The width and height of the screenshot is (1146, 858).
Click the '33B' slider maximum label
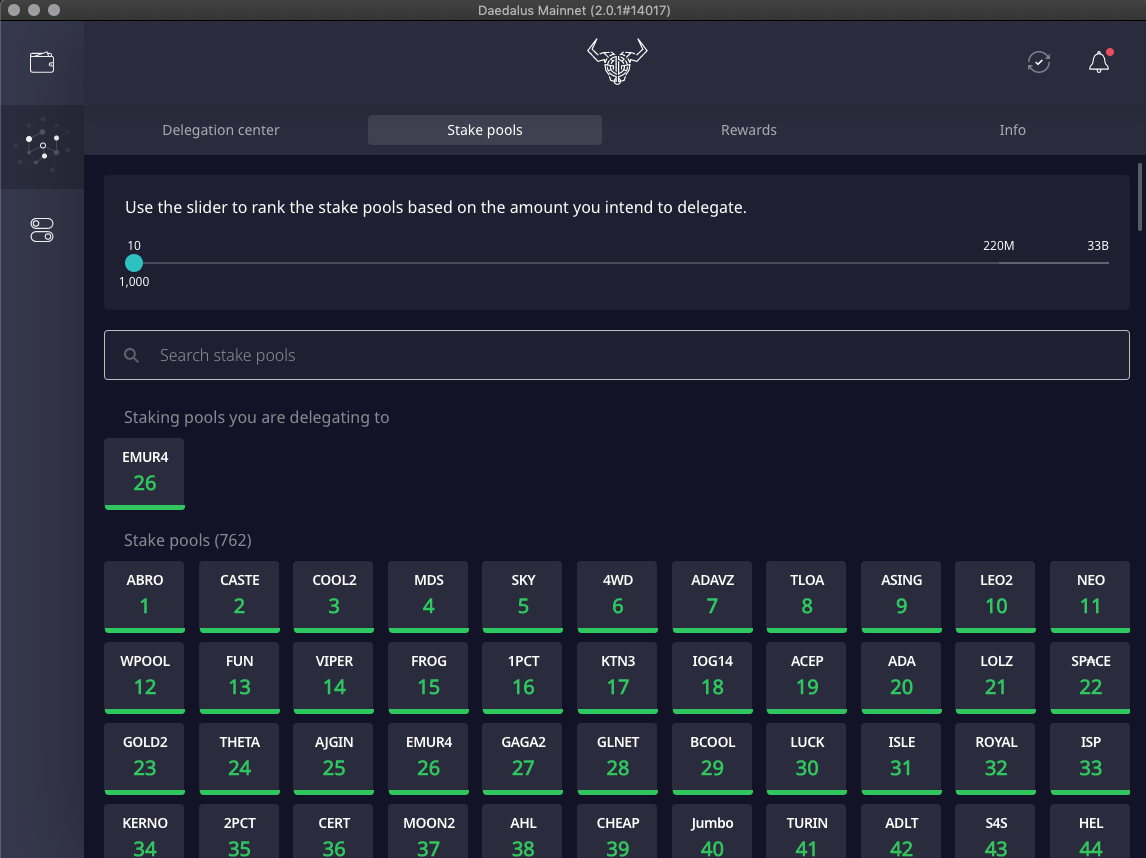(1098, 246)
